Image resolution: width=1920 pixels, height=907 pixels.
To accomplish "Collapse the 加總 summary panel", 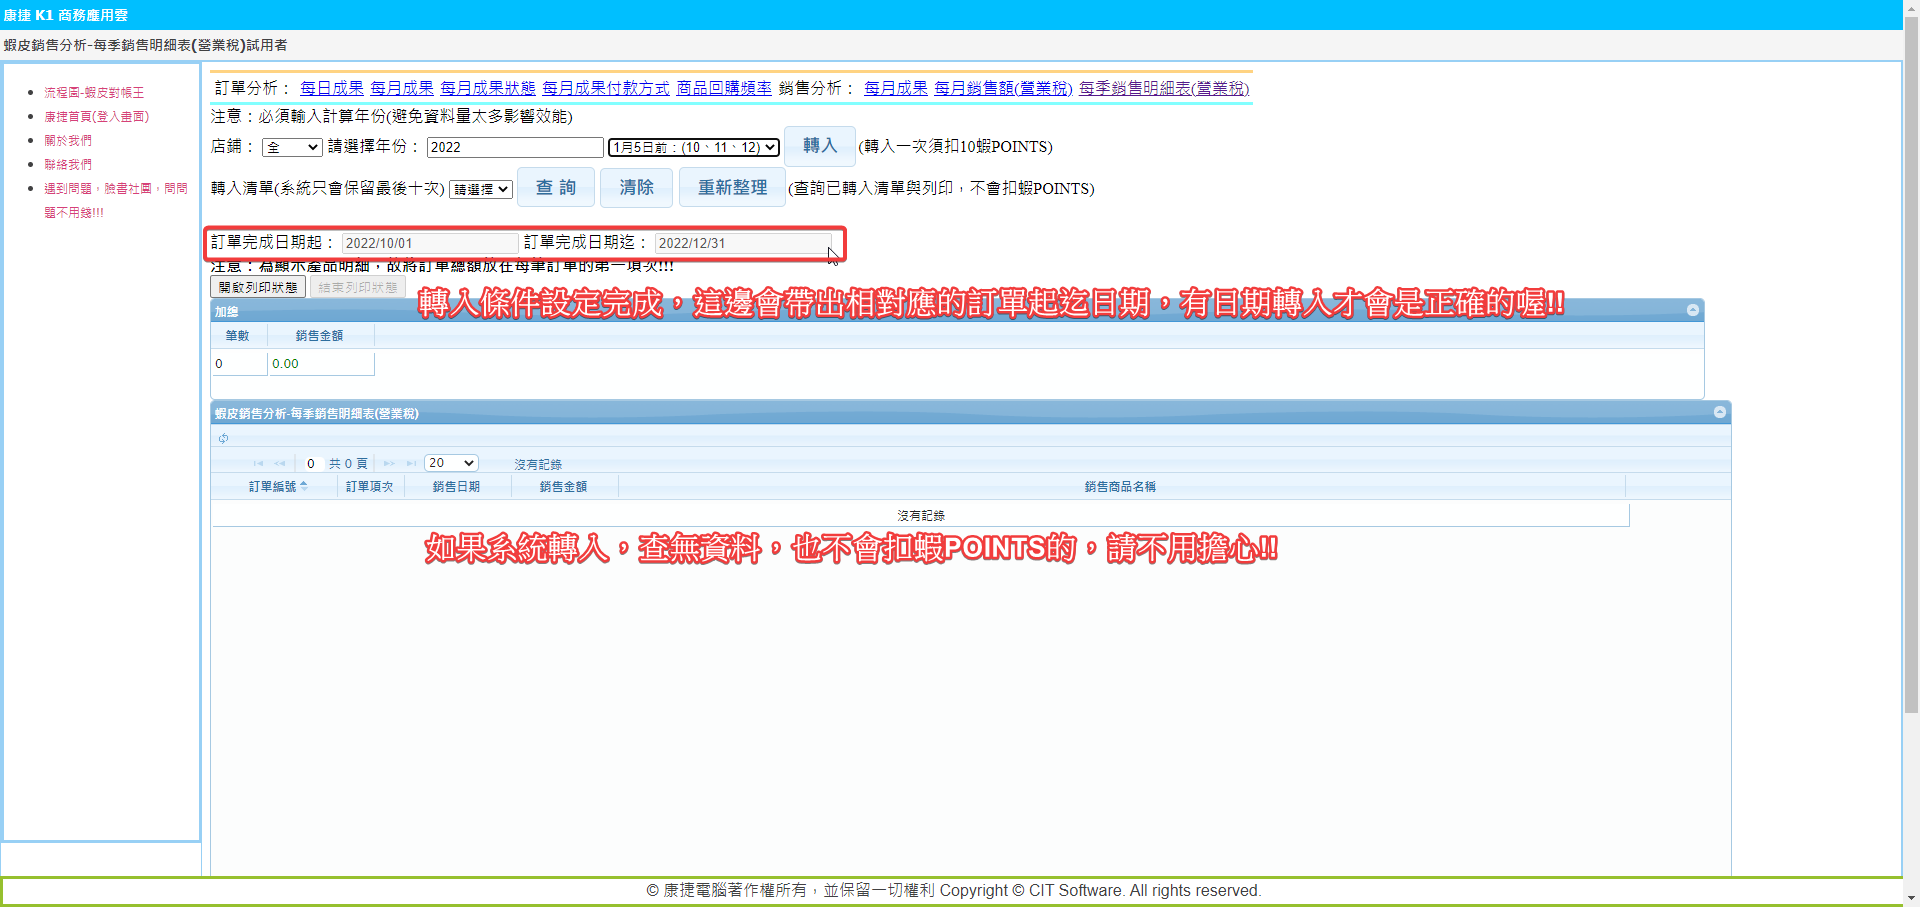I will click(1692, 310).
